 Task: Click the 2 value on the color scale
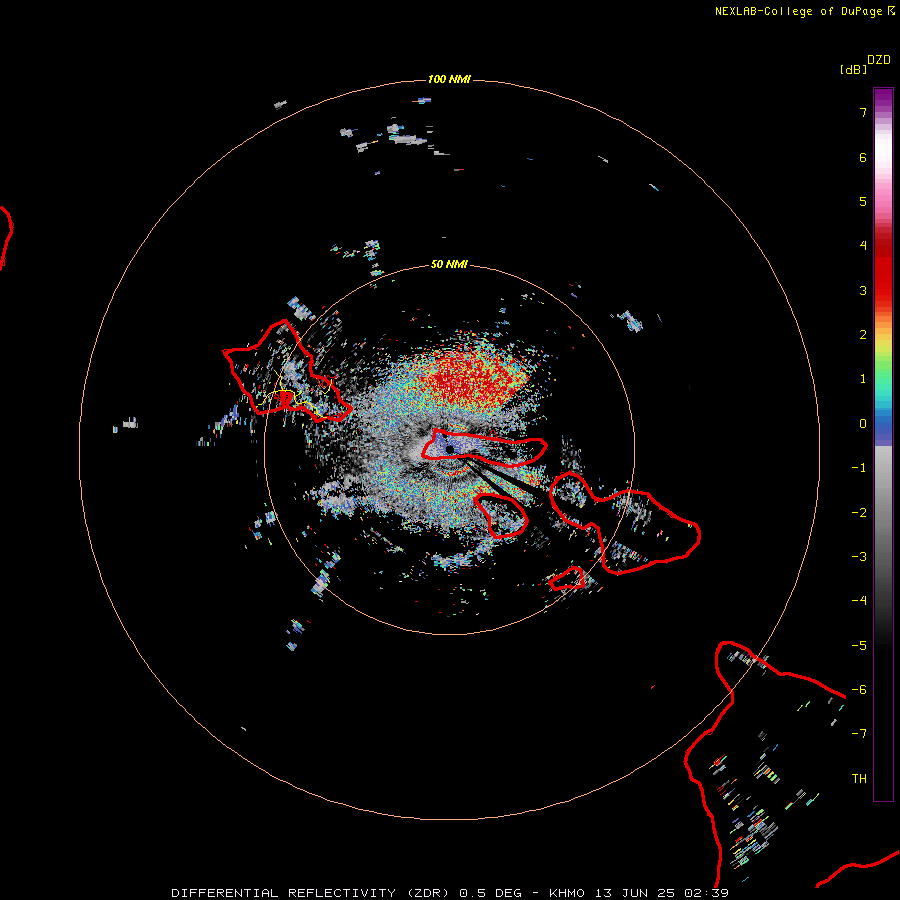coord(863,335)
